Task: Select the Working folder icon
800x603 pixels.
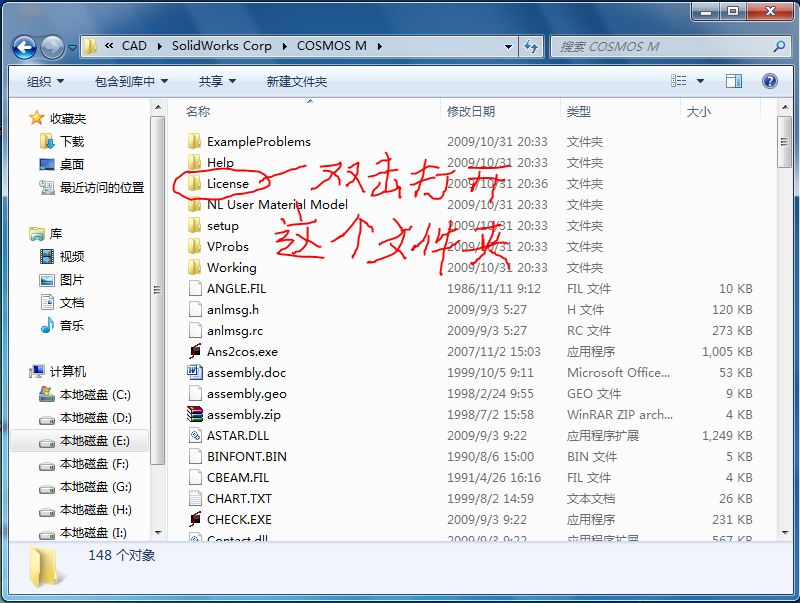Action: tap(194, 267)
